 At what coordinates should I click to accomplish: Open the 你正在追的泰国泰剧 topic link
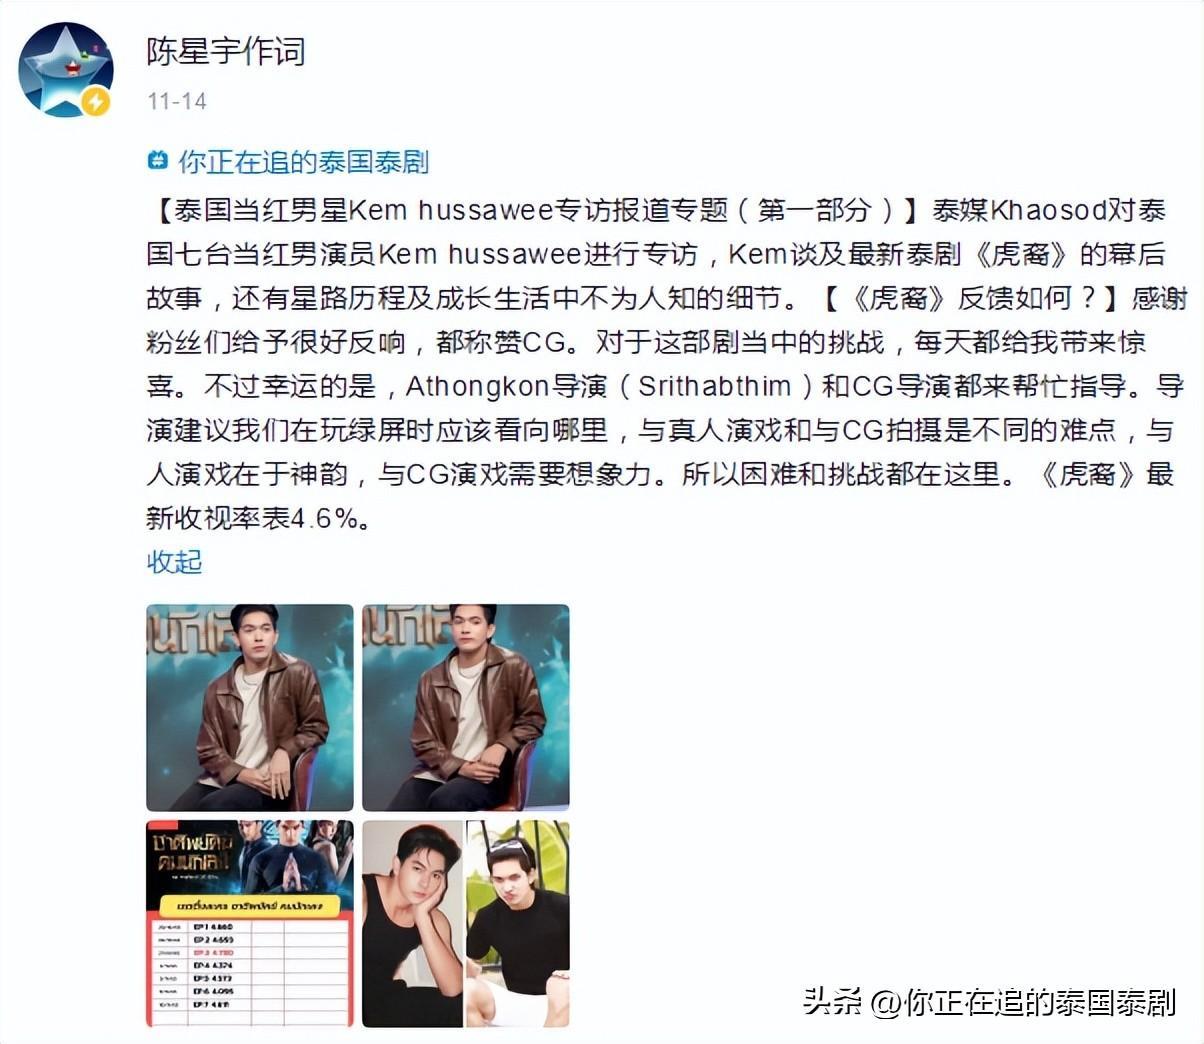click(303, 161)
